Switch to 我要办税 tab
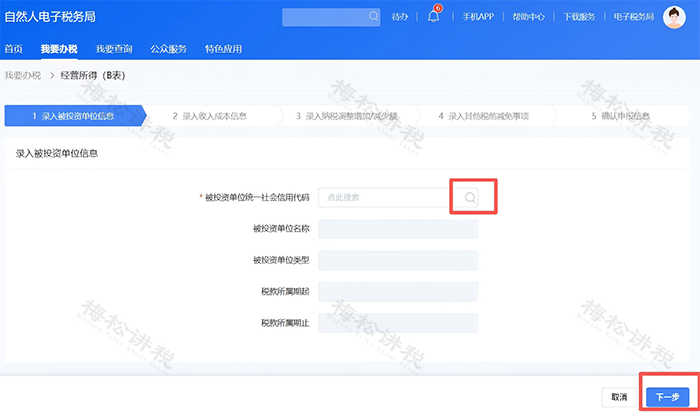 57,48
